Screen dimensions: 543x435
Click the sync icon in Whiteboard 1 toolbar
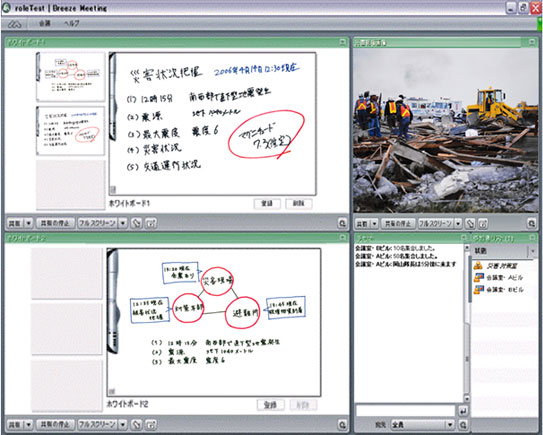(x=151, y=223)
